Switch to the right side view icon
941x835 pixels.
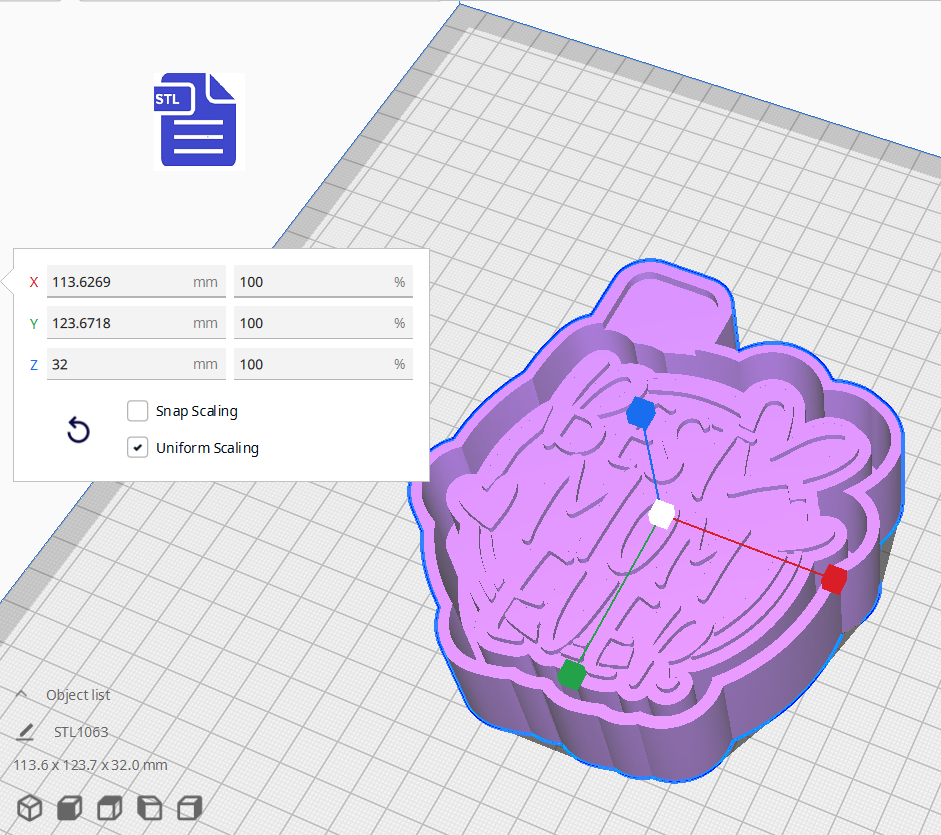point(190,807)
